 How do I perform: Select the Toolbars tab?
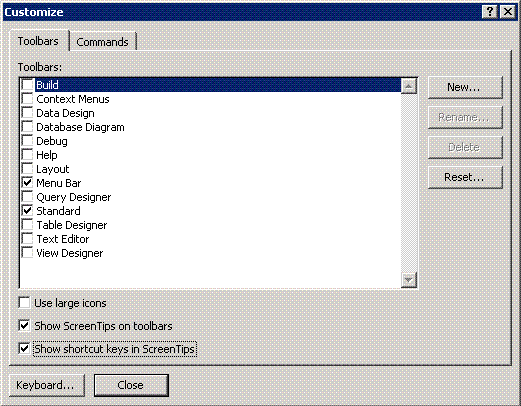38,41
